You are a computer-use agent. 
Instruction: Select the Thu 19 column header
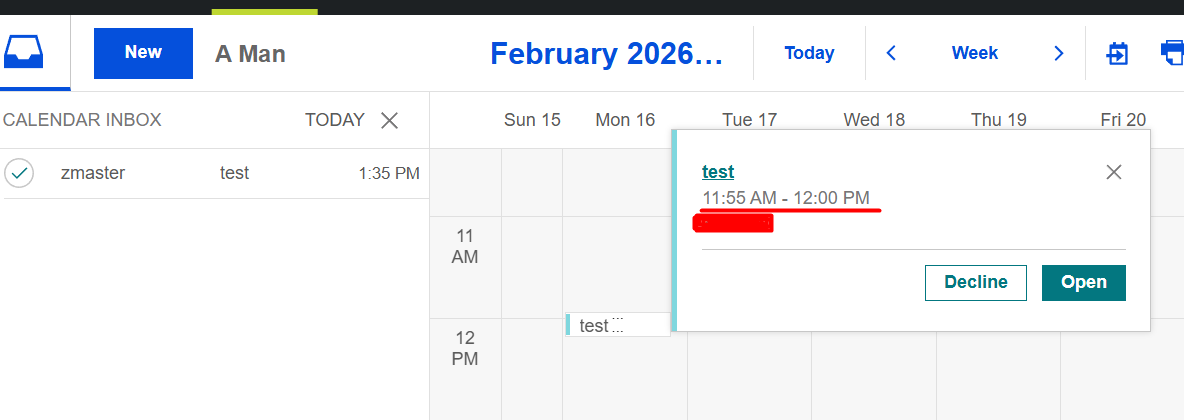click(998, 120)
